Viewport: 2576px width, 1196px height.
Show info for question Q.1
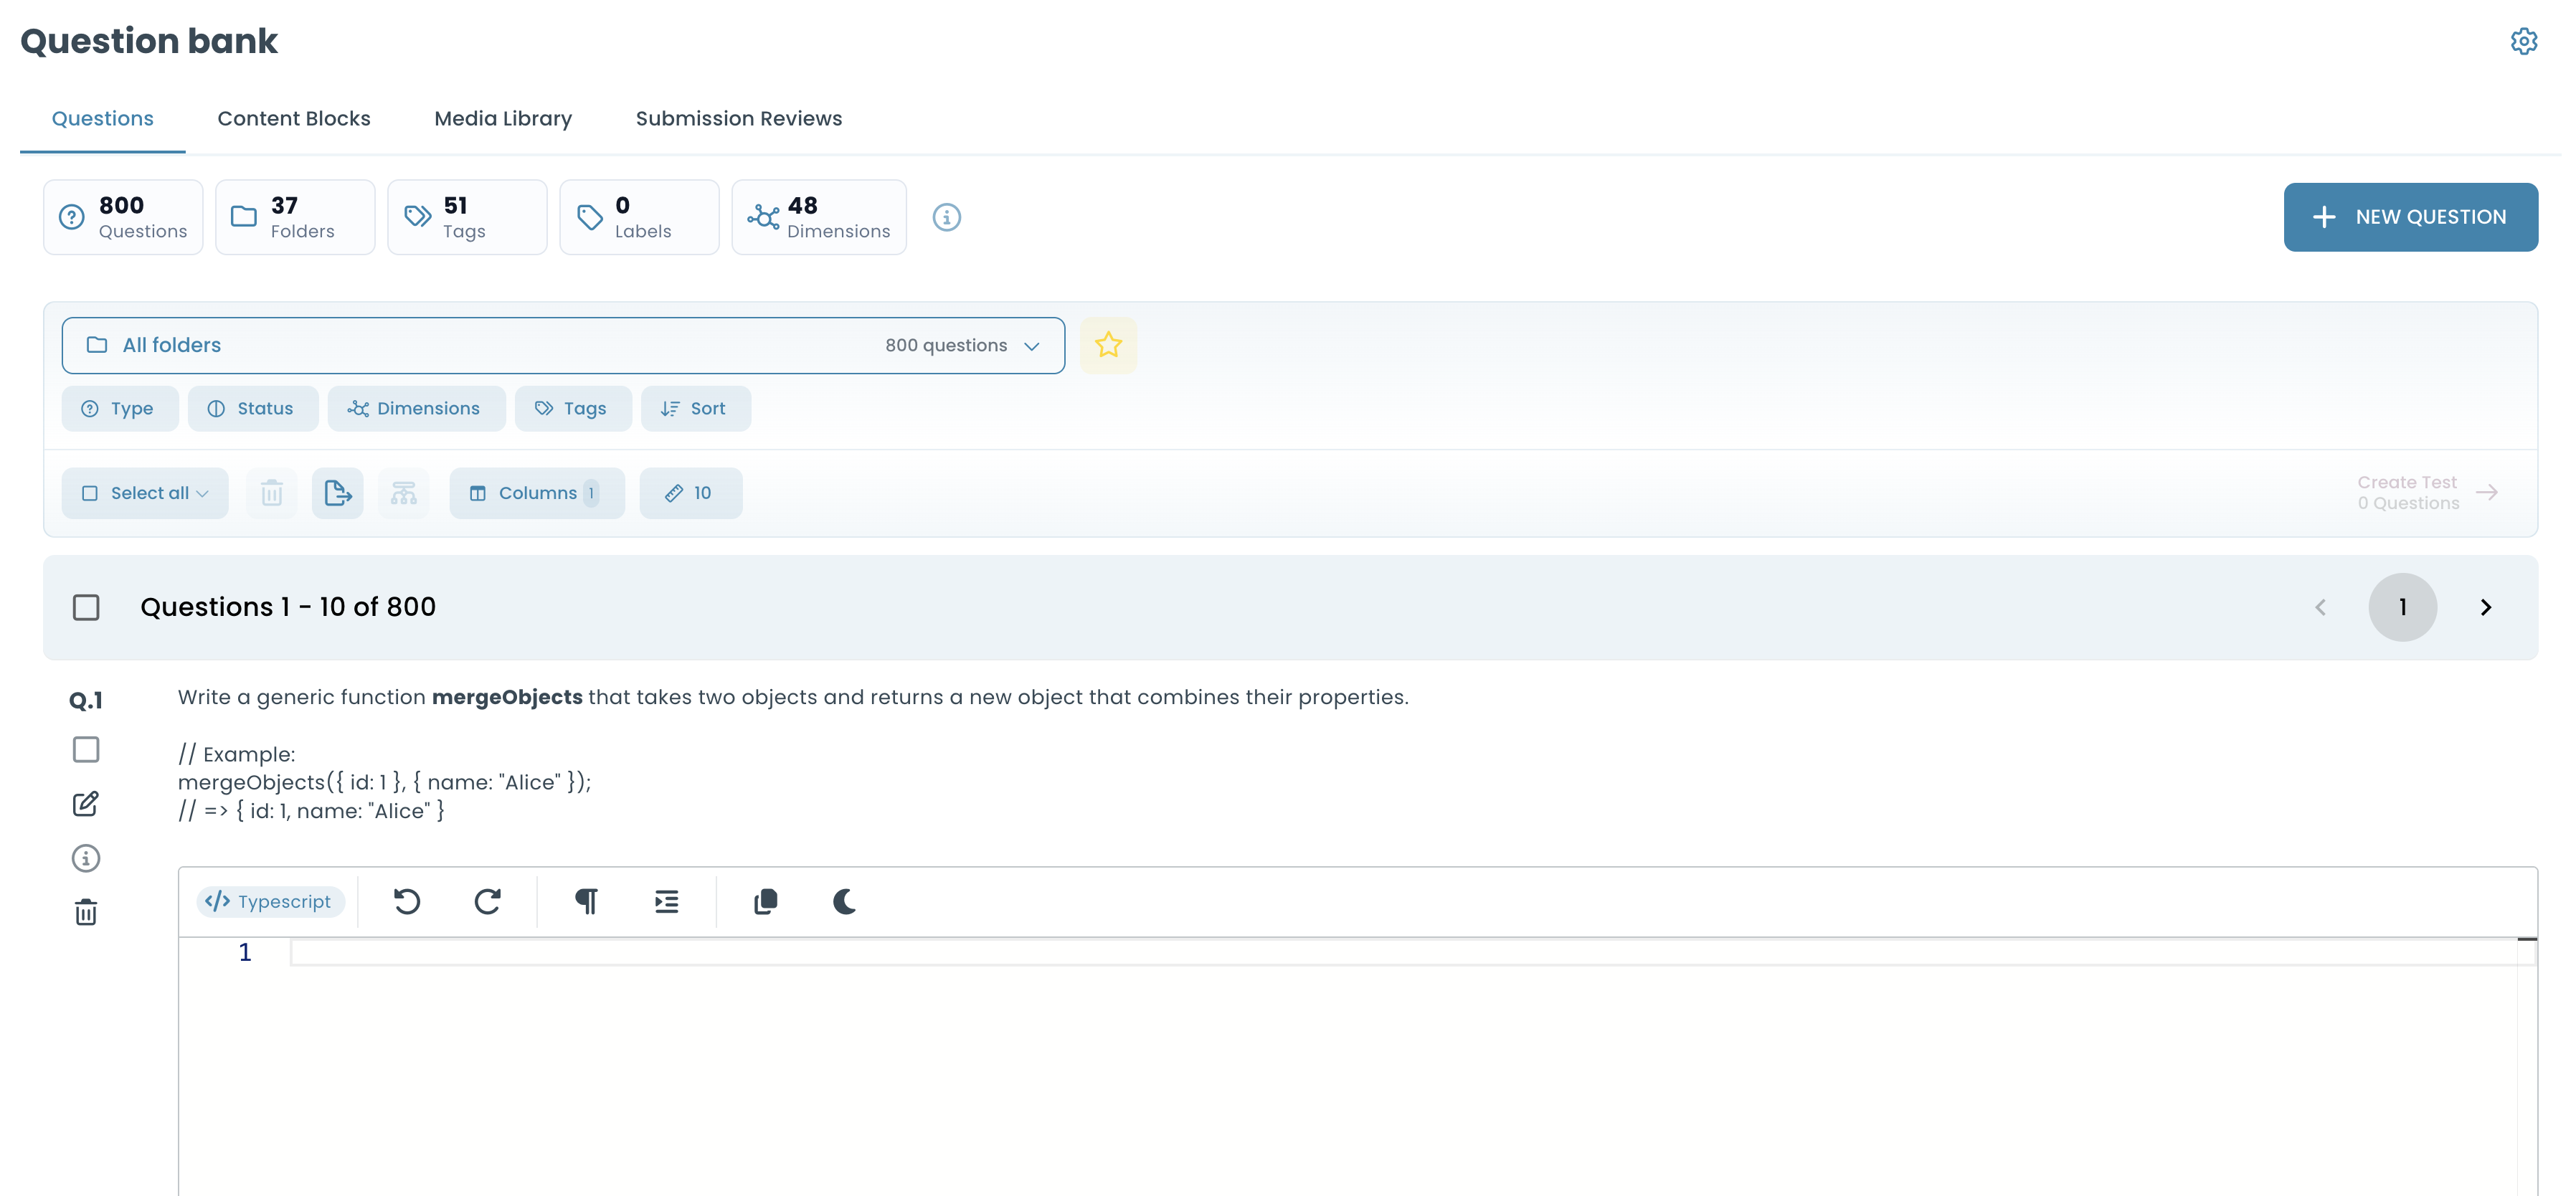86,858
